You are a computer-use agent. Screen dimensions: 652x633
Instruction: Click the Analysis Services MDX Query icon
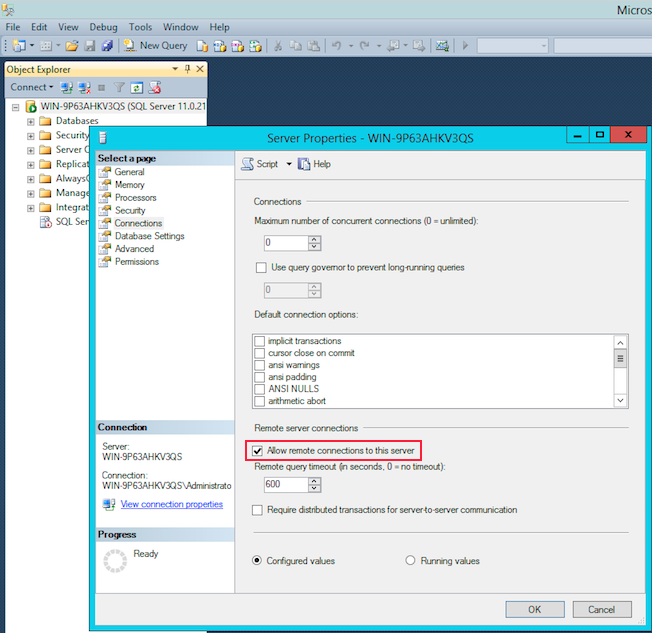point(220,46)
